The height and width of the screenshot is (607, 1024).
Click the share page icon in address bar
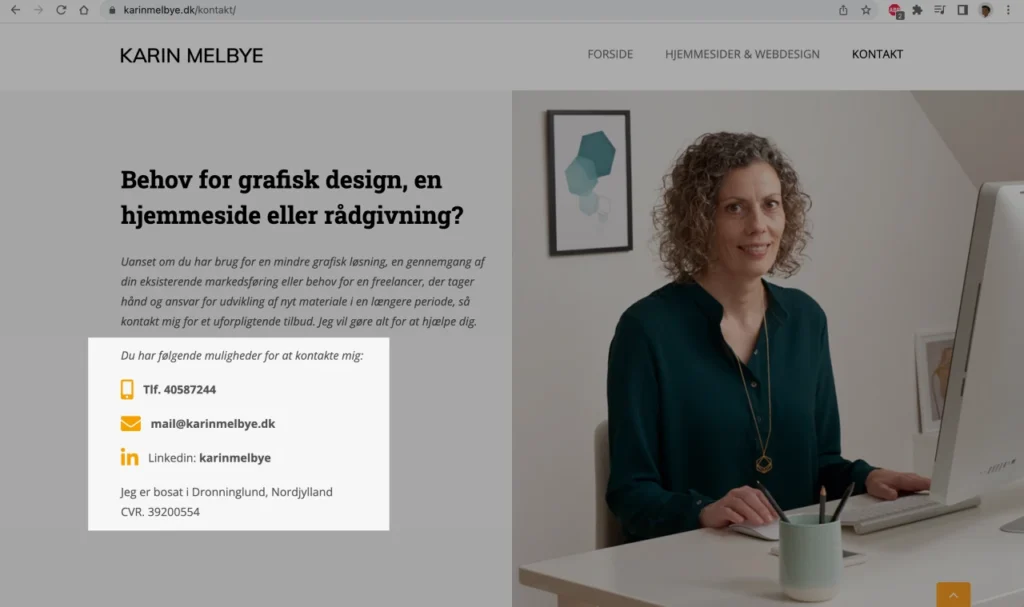843,10
